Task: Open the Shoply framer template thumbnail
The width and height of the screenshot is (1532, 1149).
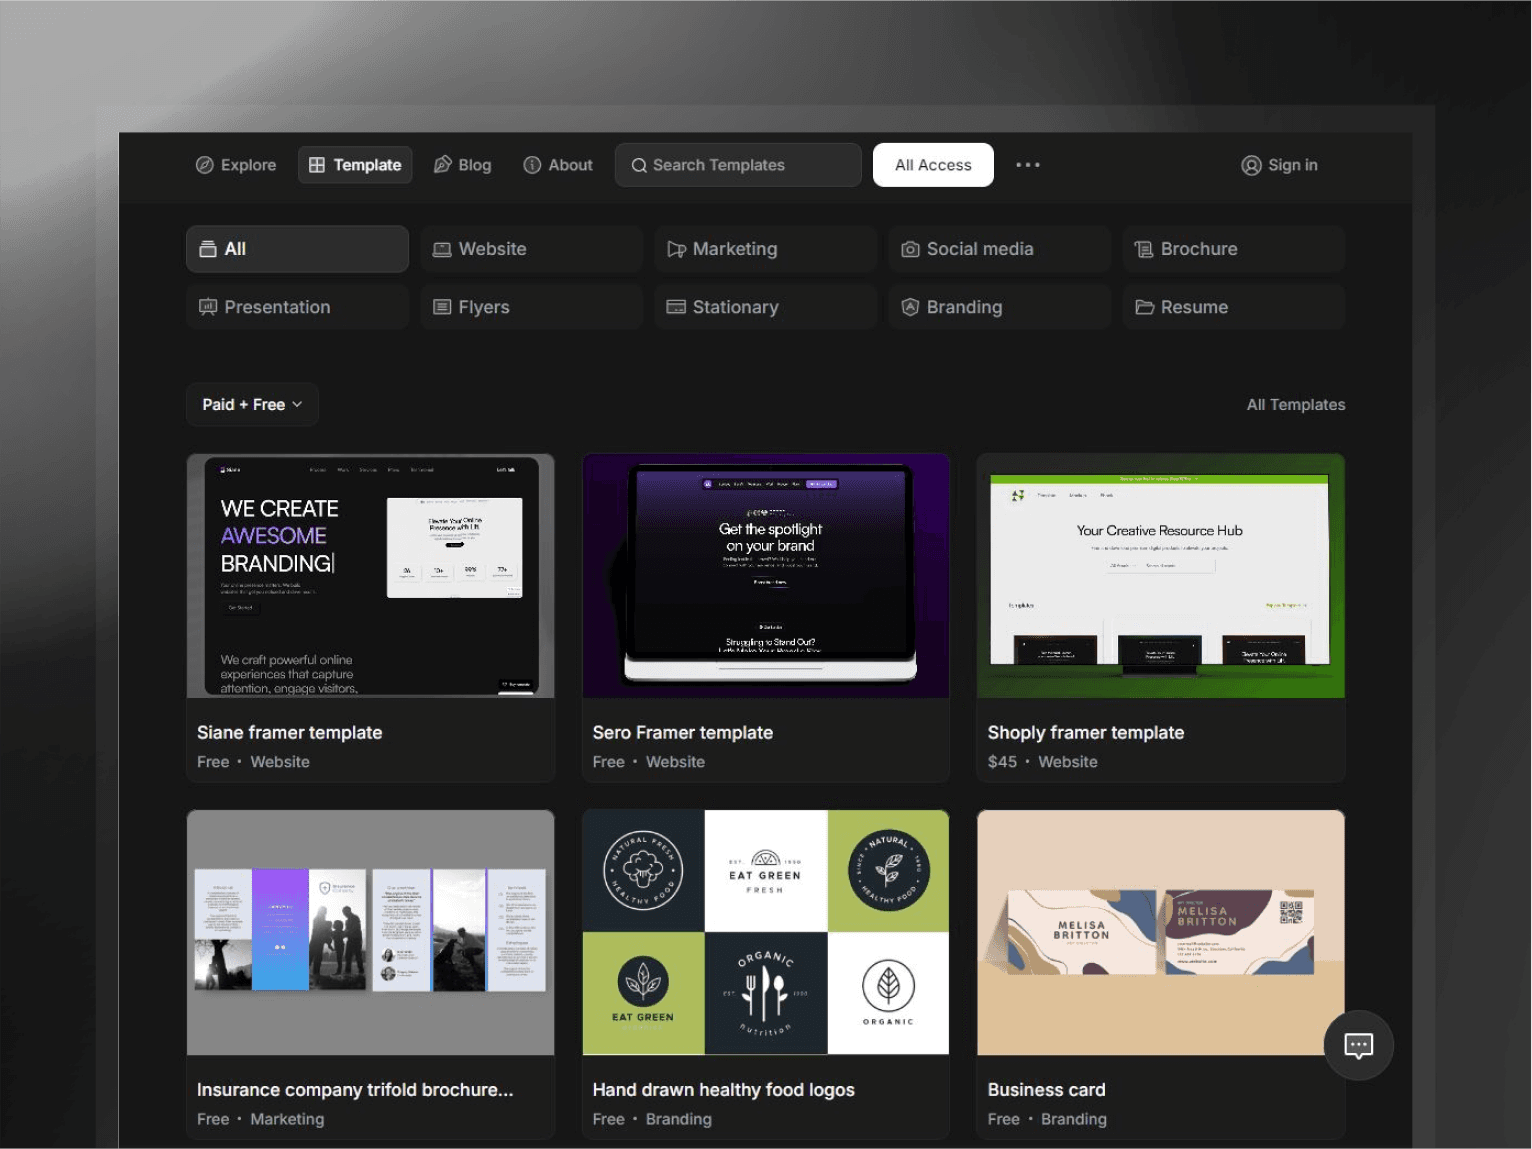Action: click(1161, 576)
